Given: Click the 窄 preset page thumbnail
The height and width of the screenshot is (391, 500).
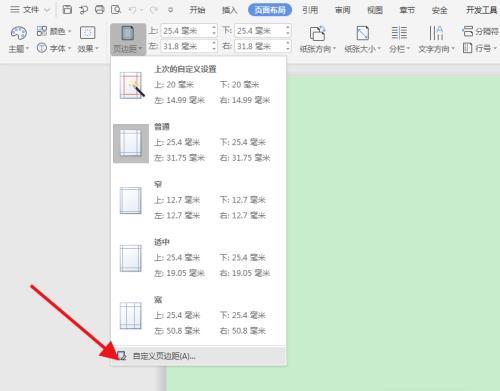Looking at the screenshot, I should 131,201.
